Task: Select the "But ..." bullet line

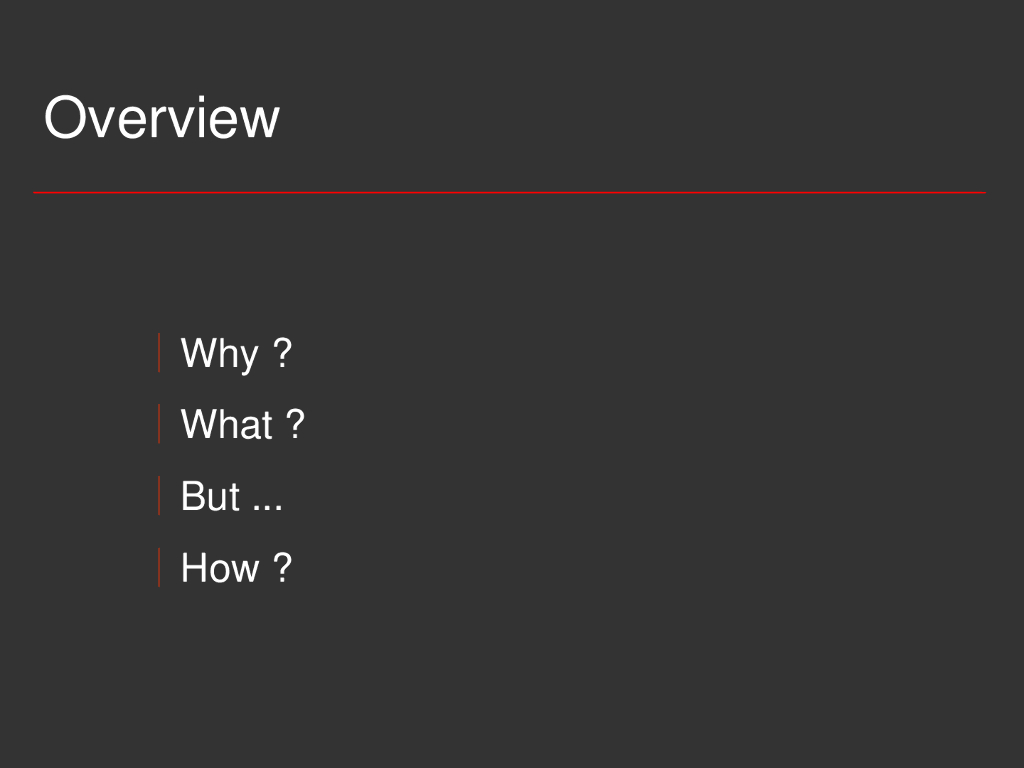Action: (231, 497)
